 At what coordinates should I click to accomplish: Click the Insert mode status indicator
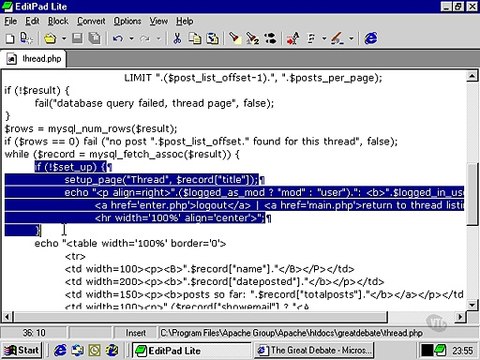(135, 333)
